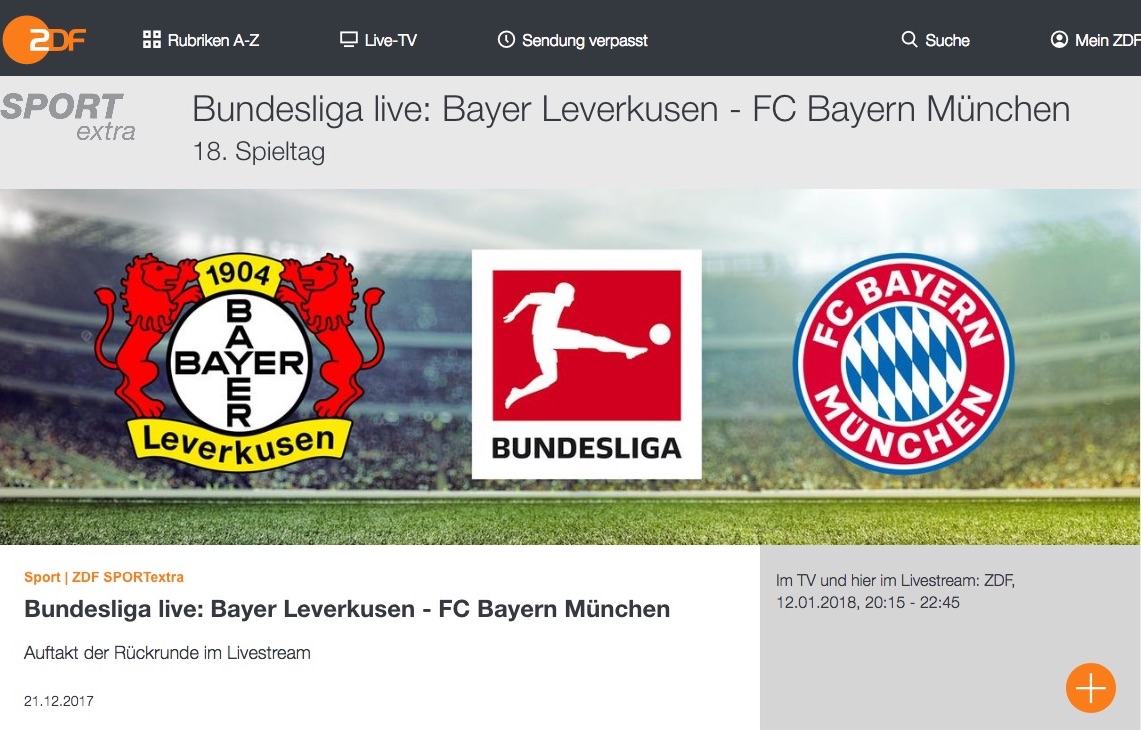
Task: Click the Bayer Leverkusen crest
Action: [239, 362]
